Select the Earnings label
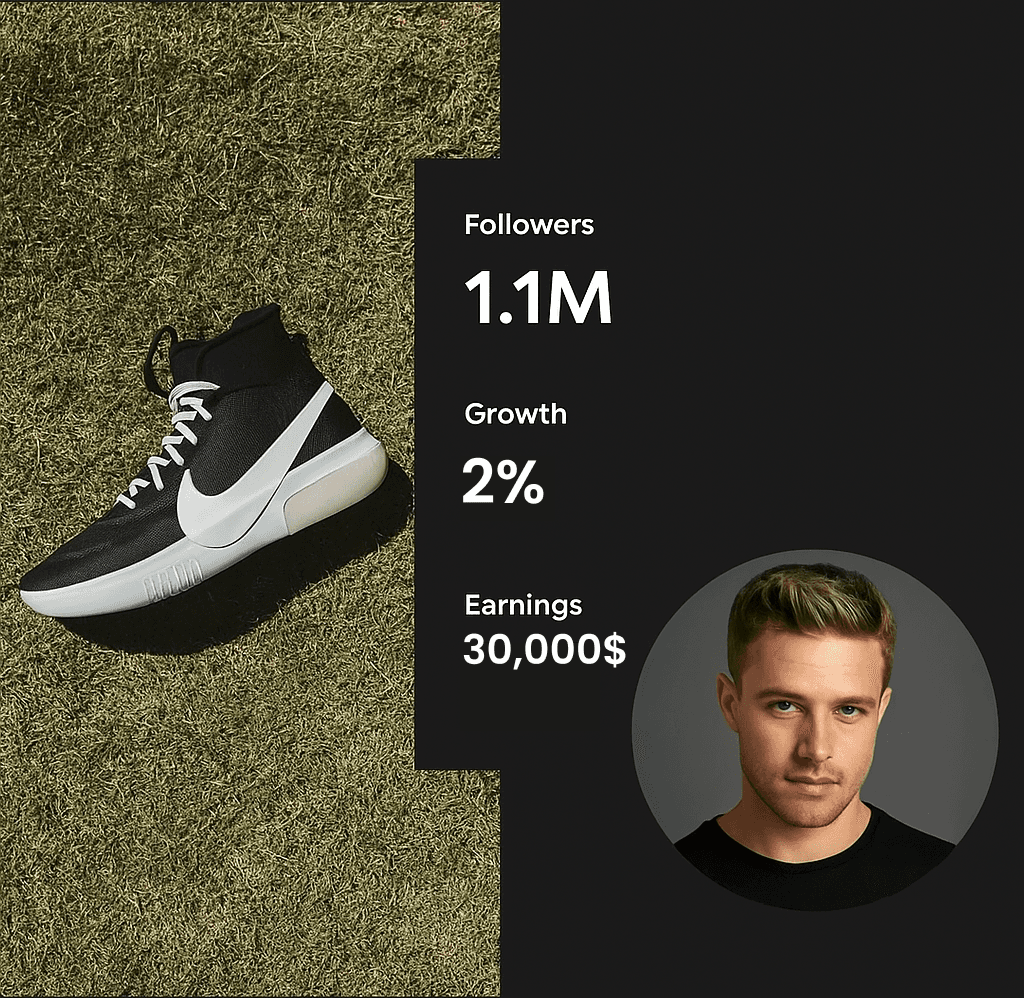Screen dimensions: 1024x998 coord(522,605)
